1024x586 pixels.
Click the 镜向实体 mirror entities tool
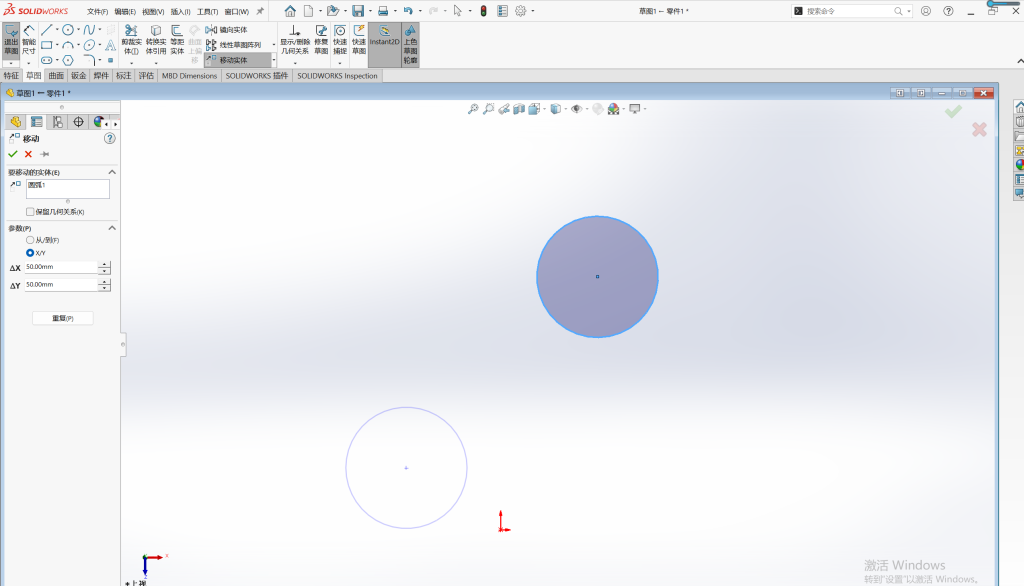pyautogui.click(x=227, y=30)
